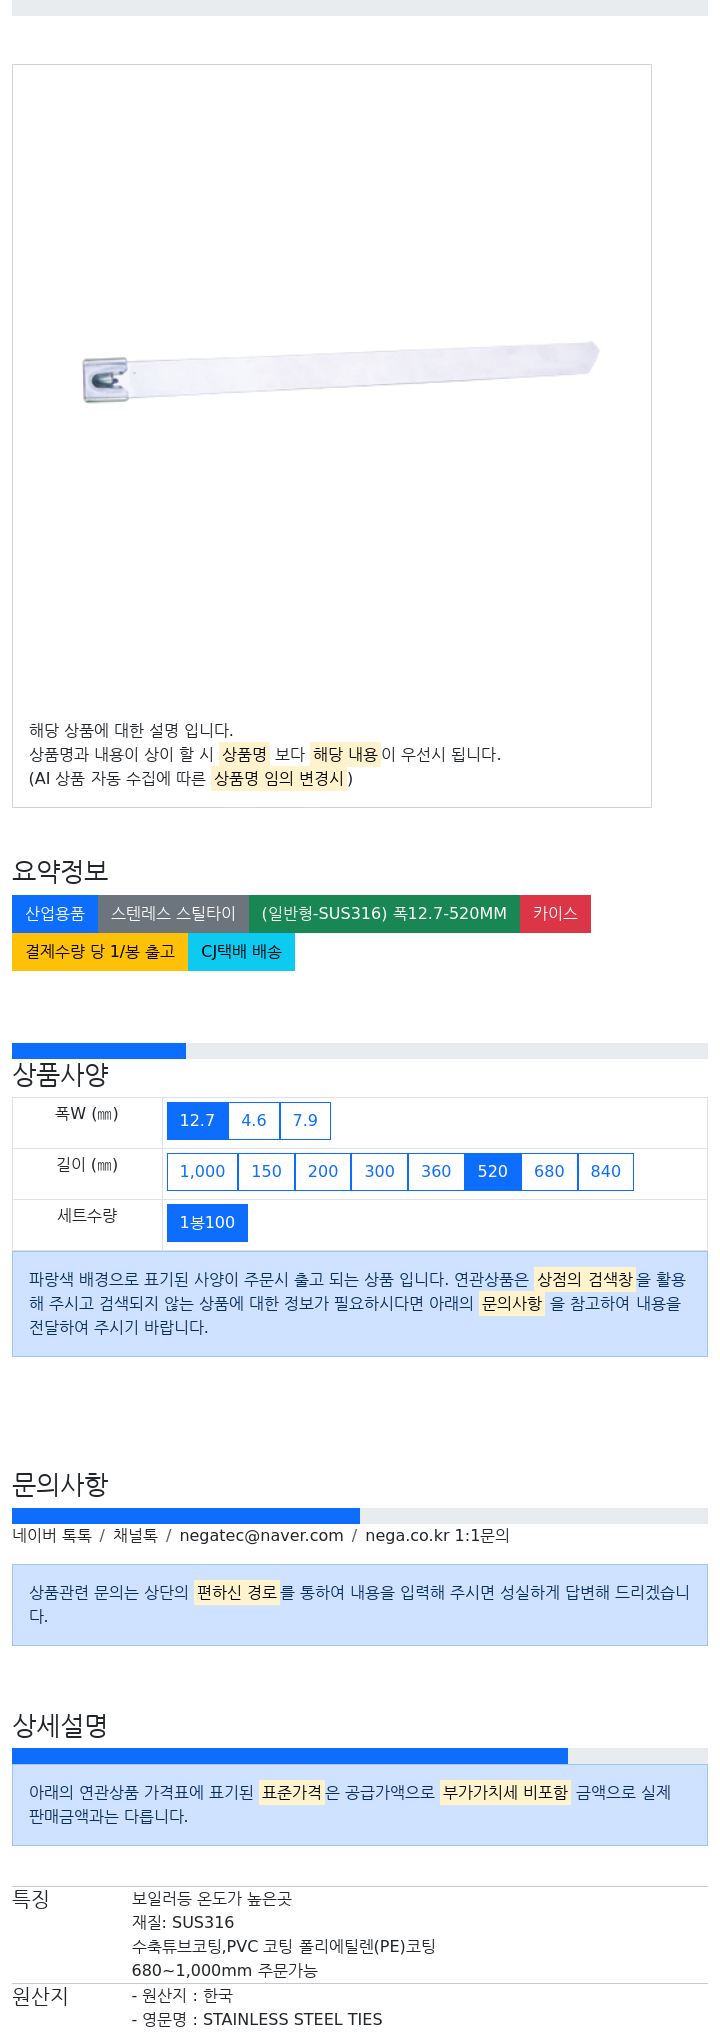This screenshot has width=720, height=2032.
Task: Choose the 150 length option
Action: click(266, 1171)
